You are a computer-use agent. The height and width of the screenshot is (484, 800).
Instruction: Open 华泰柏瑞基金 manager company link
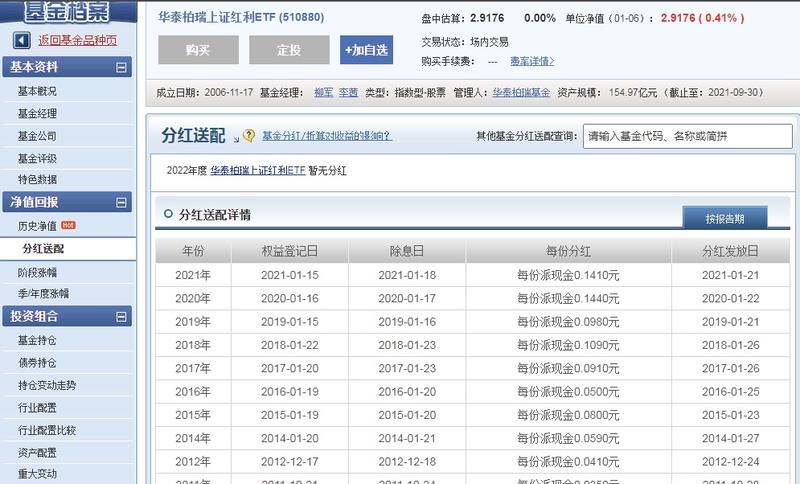[521, 93]
